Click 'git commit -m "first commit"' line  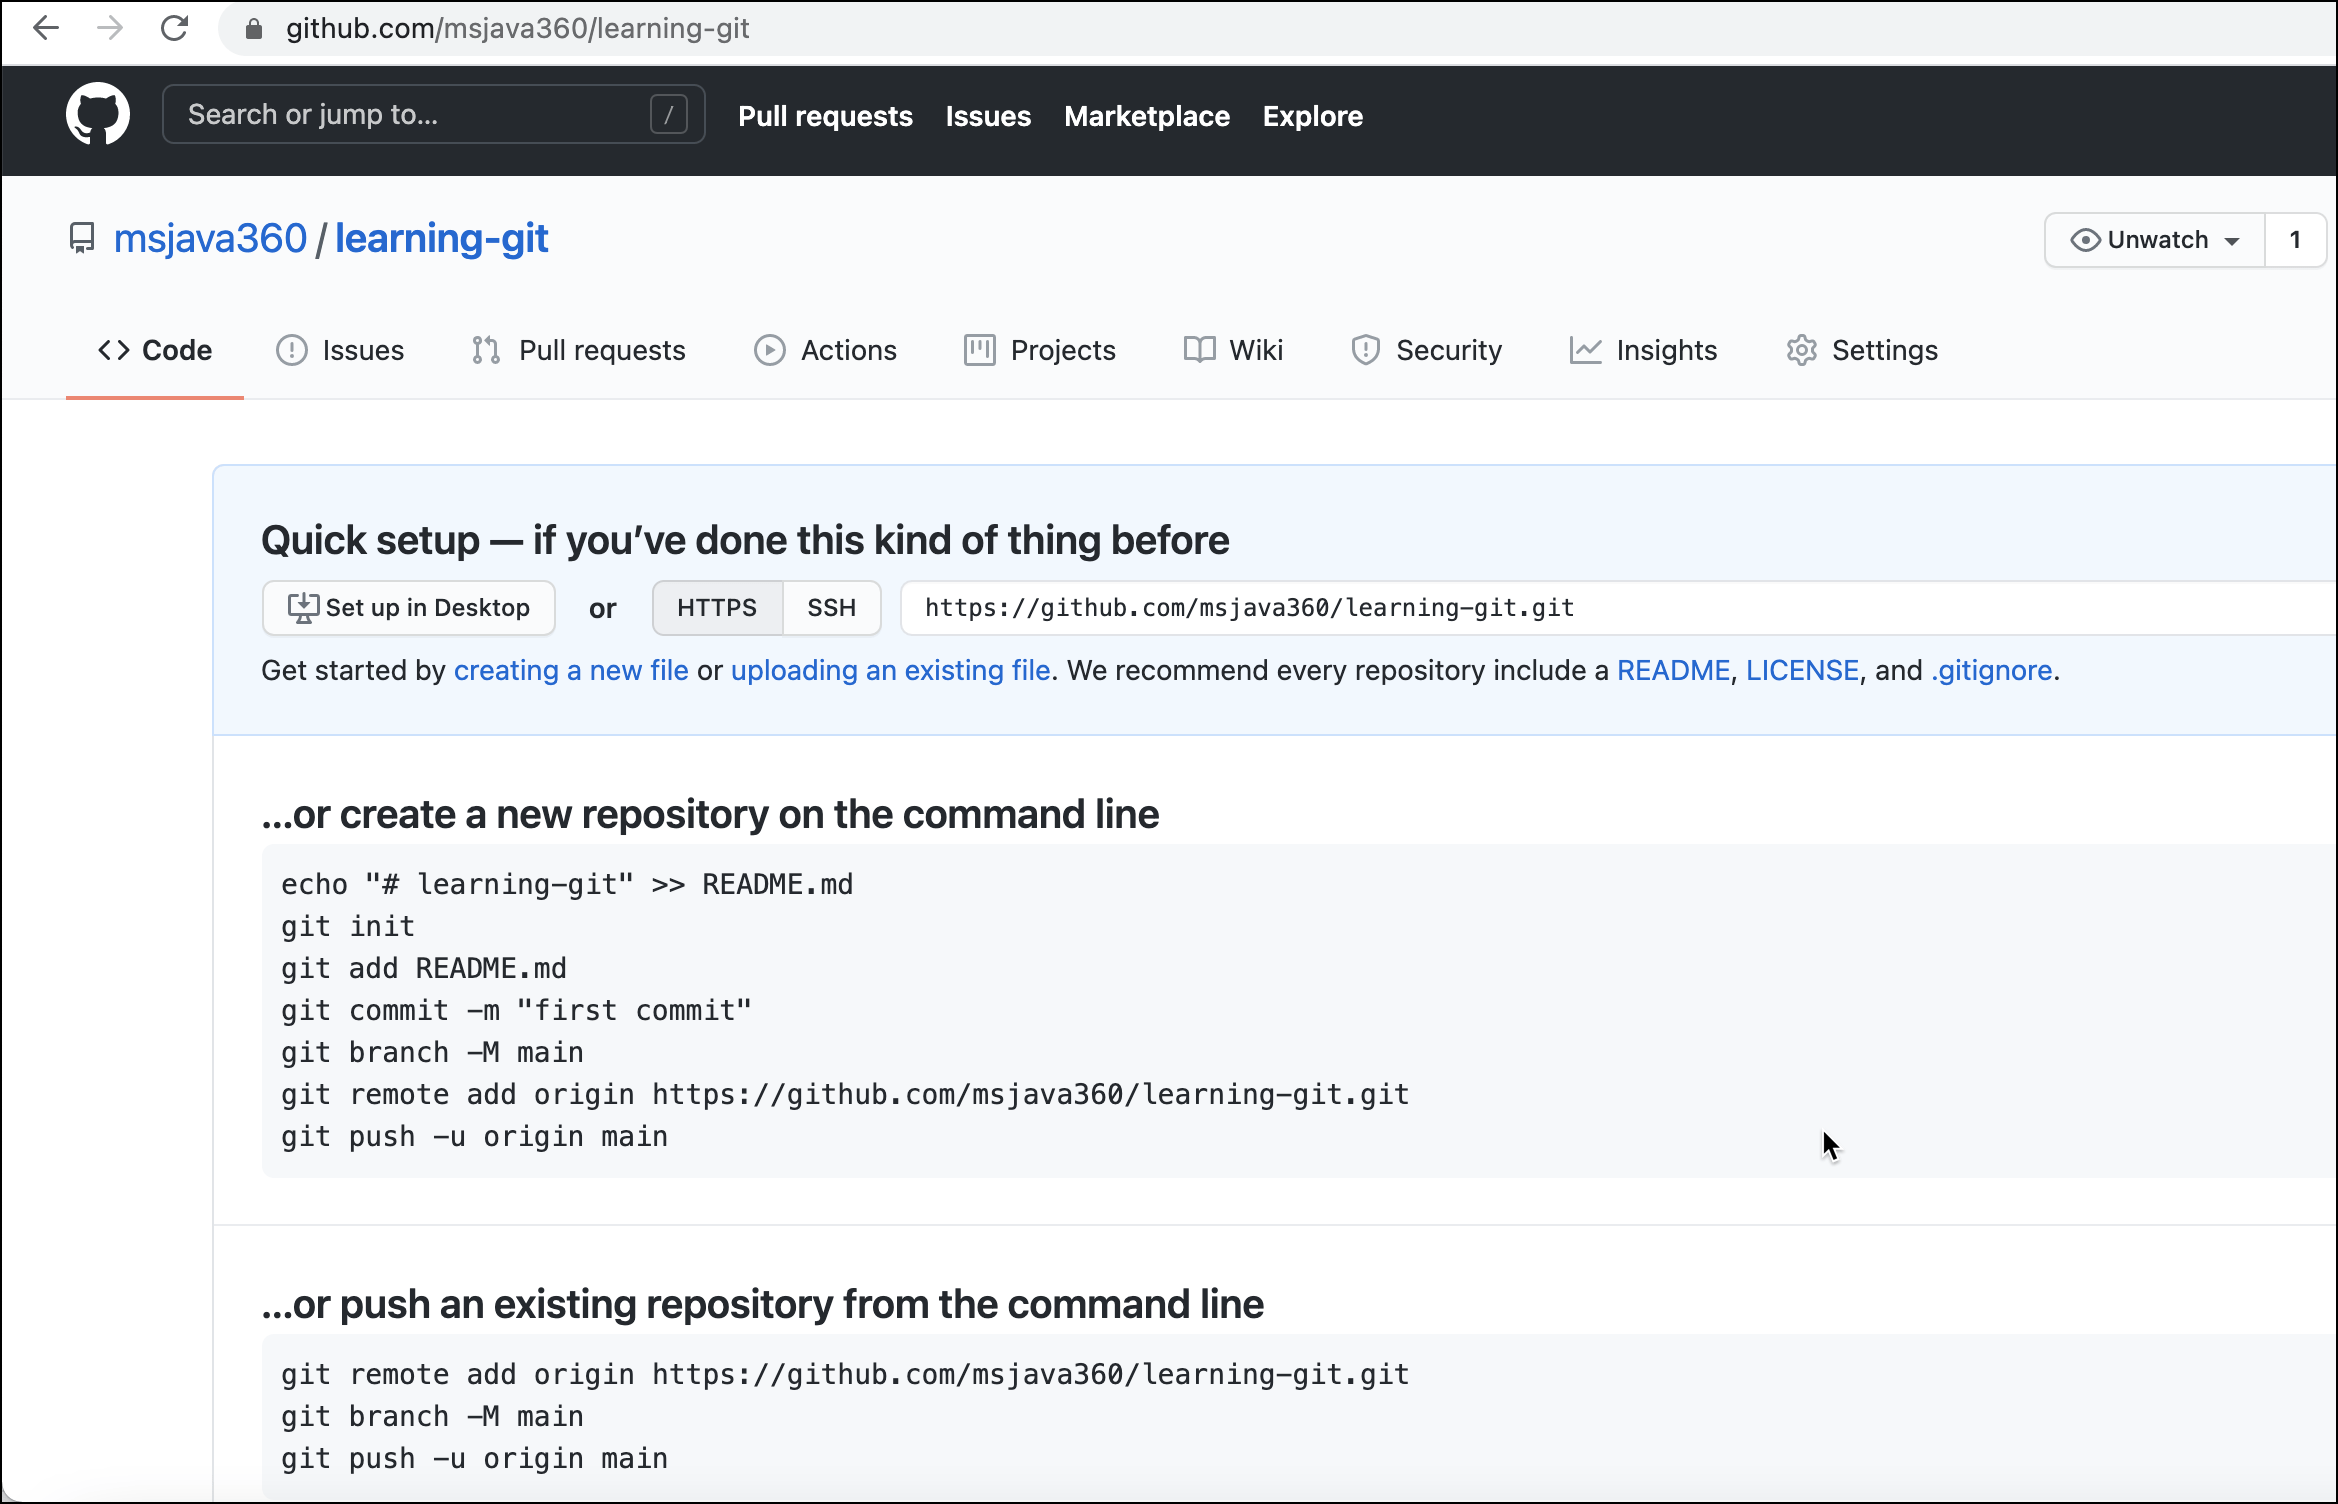click(x=516, y=1010)
